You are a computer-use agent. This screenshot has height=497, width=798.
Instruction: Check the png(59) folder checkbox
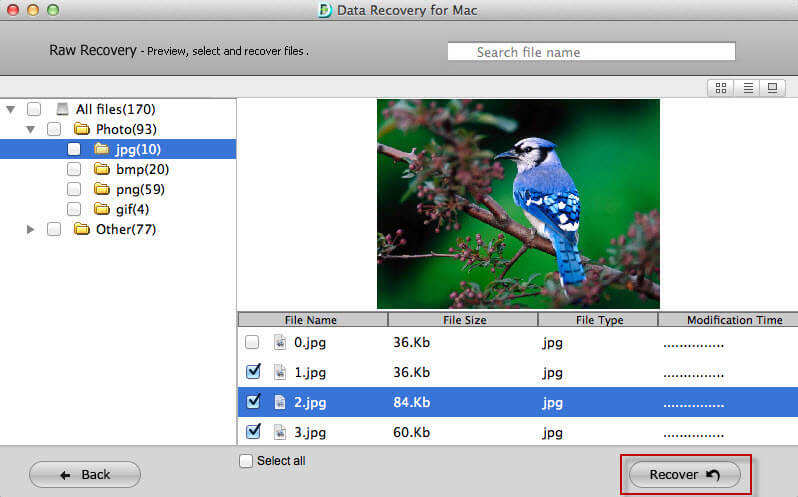point(74,189)
